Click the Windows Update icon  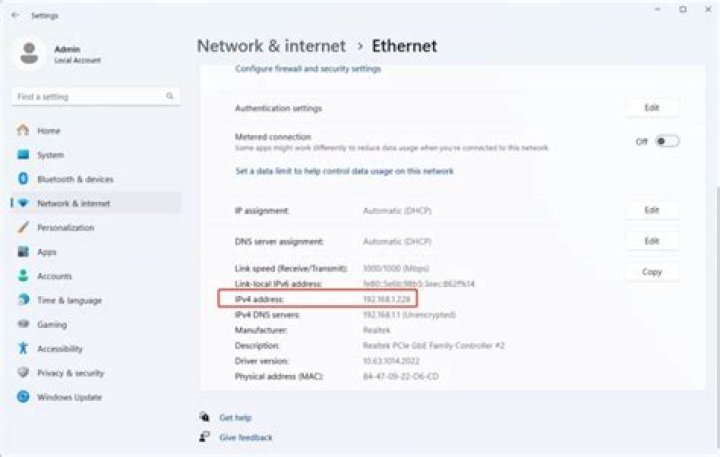point(23,397)
